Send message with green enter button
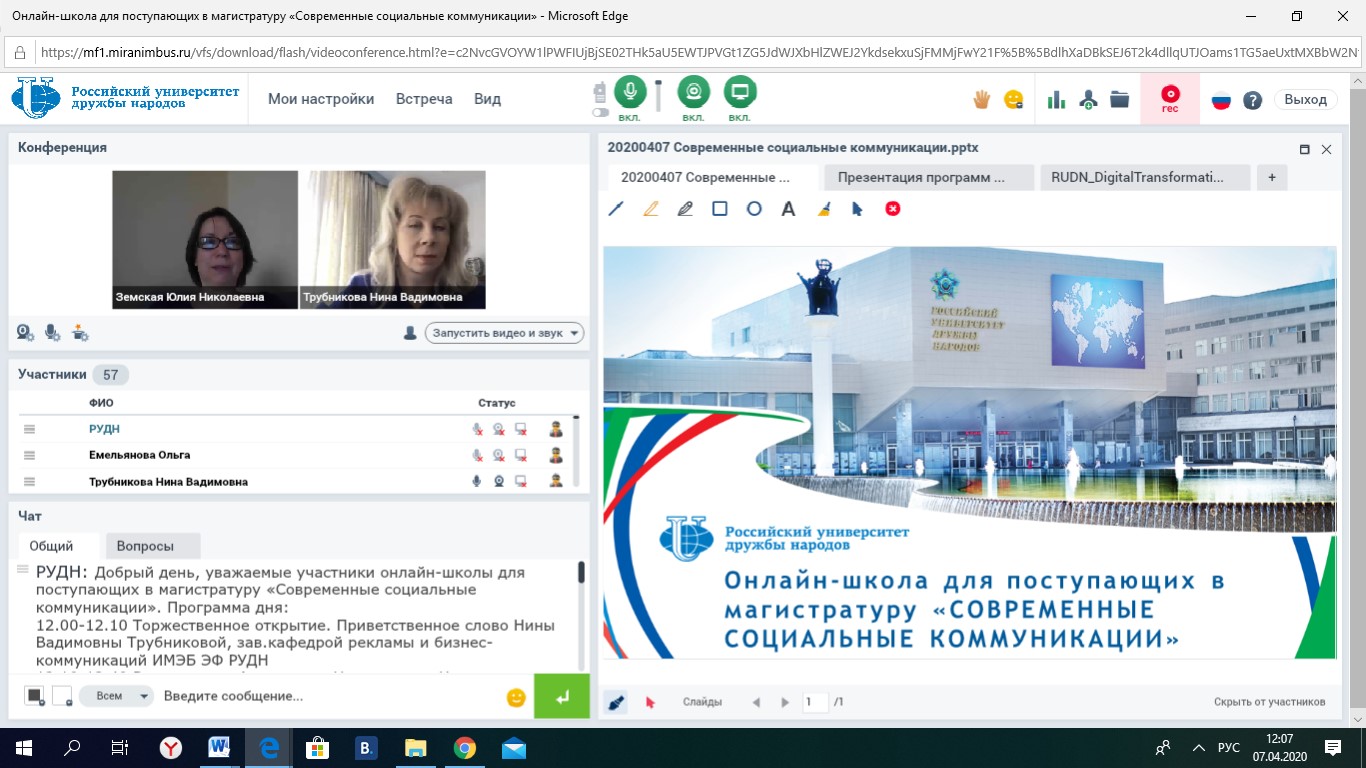The image size is (1366, 768). (561, 696)
